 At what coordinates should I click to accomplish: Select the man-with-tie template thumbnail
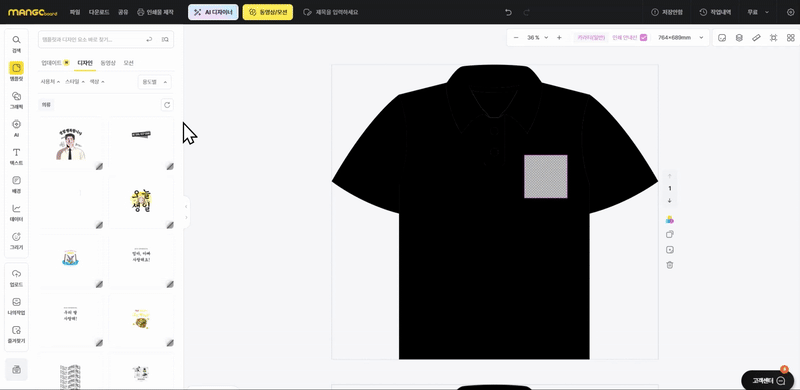pyautogui.click(x=71, y=143)
